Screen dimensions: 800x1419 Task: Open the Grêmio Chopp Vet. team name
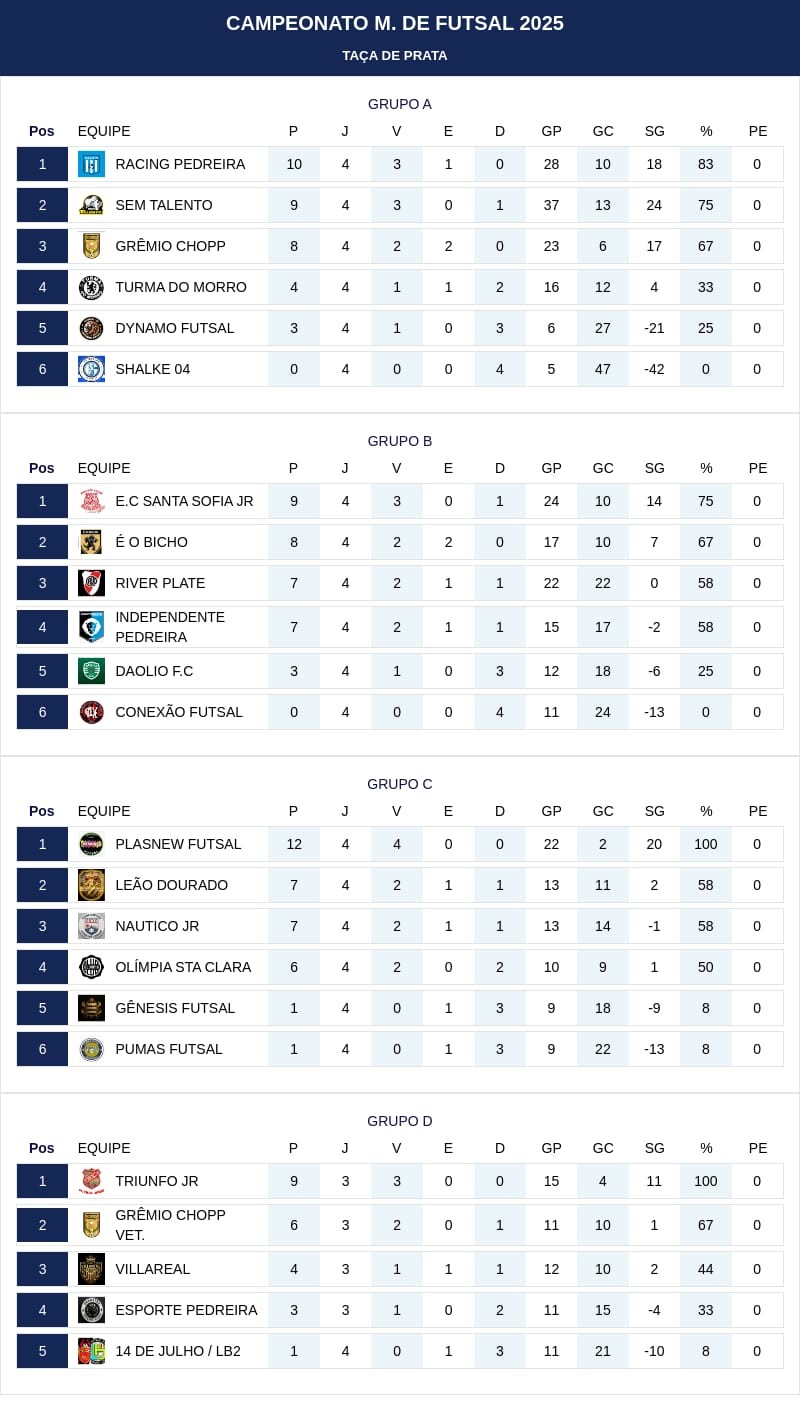(170, 1225)
